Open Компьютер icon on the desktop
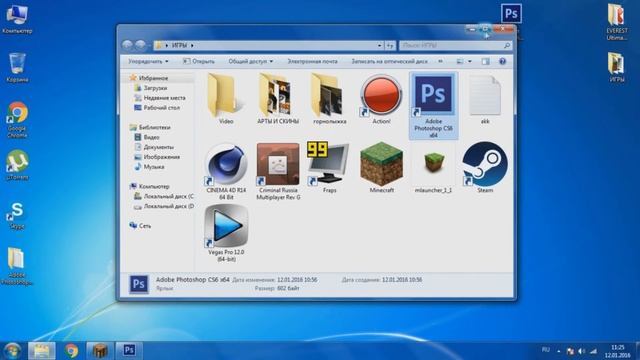640x360 pixels. pos(17,18)
